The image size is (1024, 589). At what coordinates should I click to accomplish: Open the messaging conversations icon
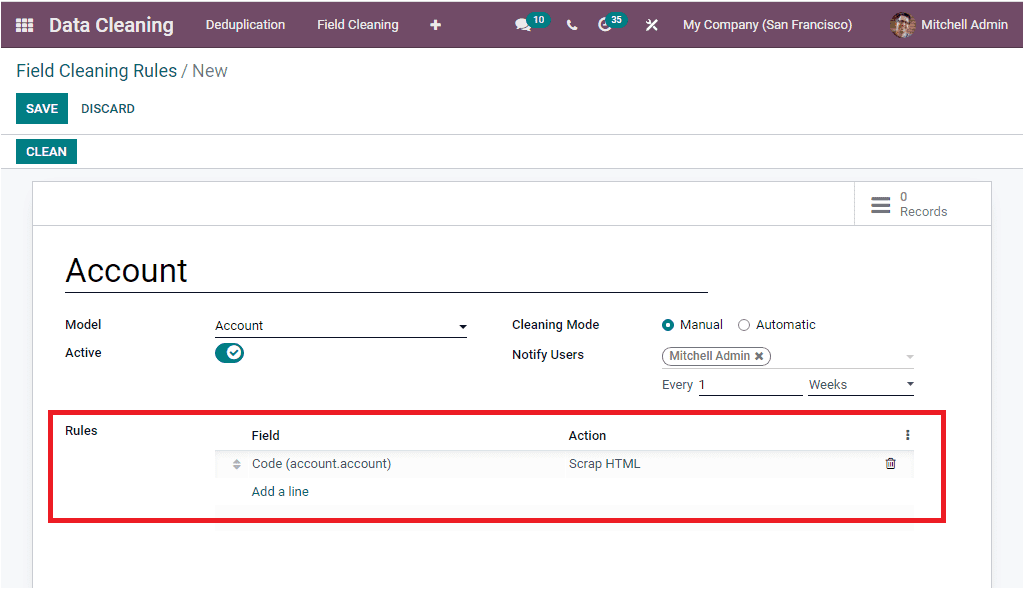pyautogui.click(x=524, y=24)
